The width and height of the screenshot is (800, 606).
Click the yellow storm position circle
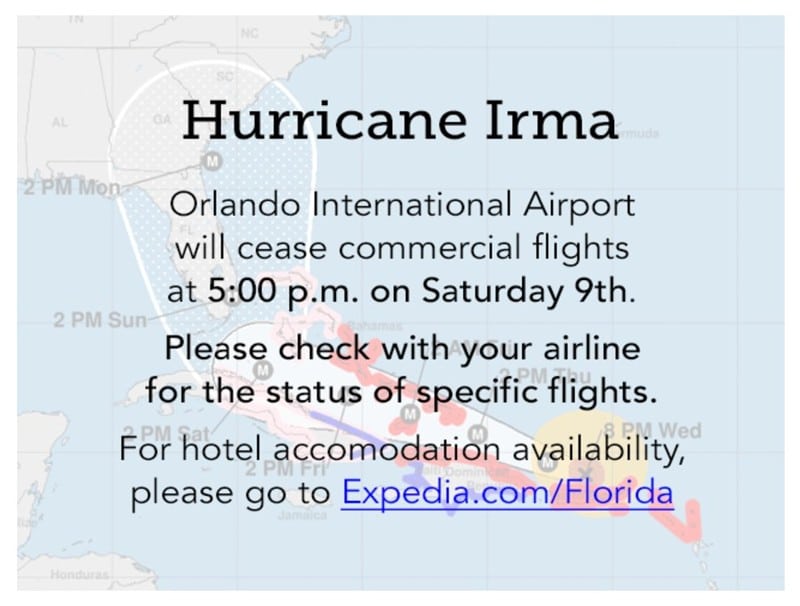pyautogui.click(x=589, y=464)
